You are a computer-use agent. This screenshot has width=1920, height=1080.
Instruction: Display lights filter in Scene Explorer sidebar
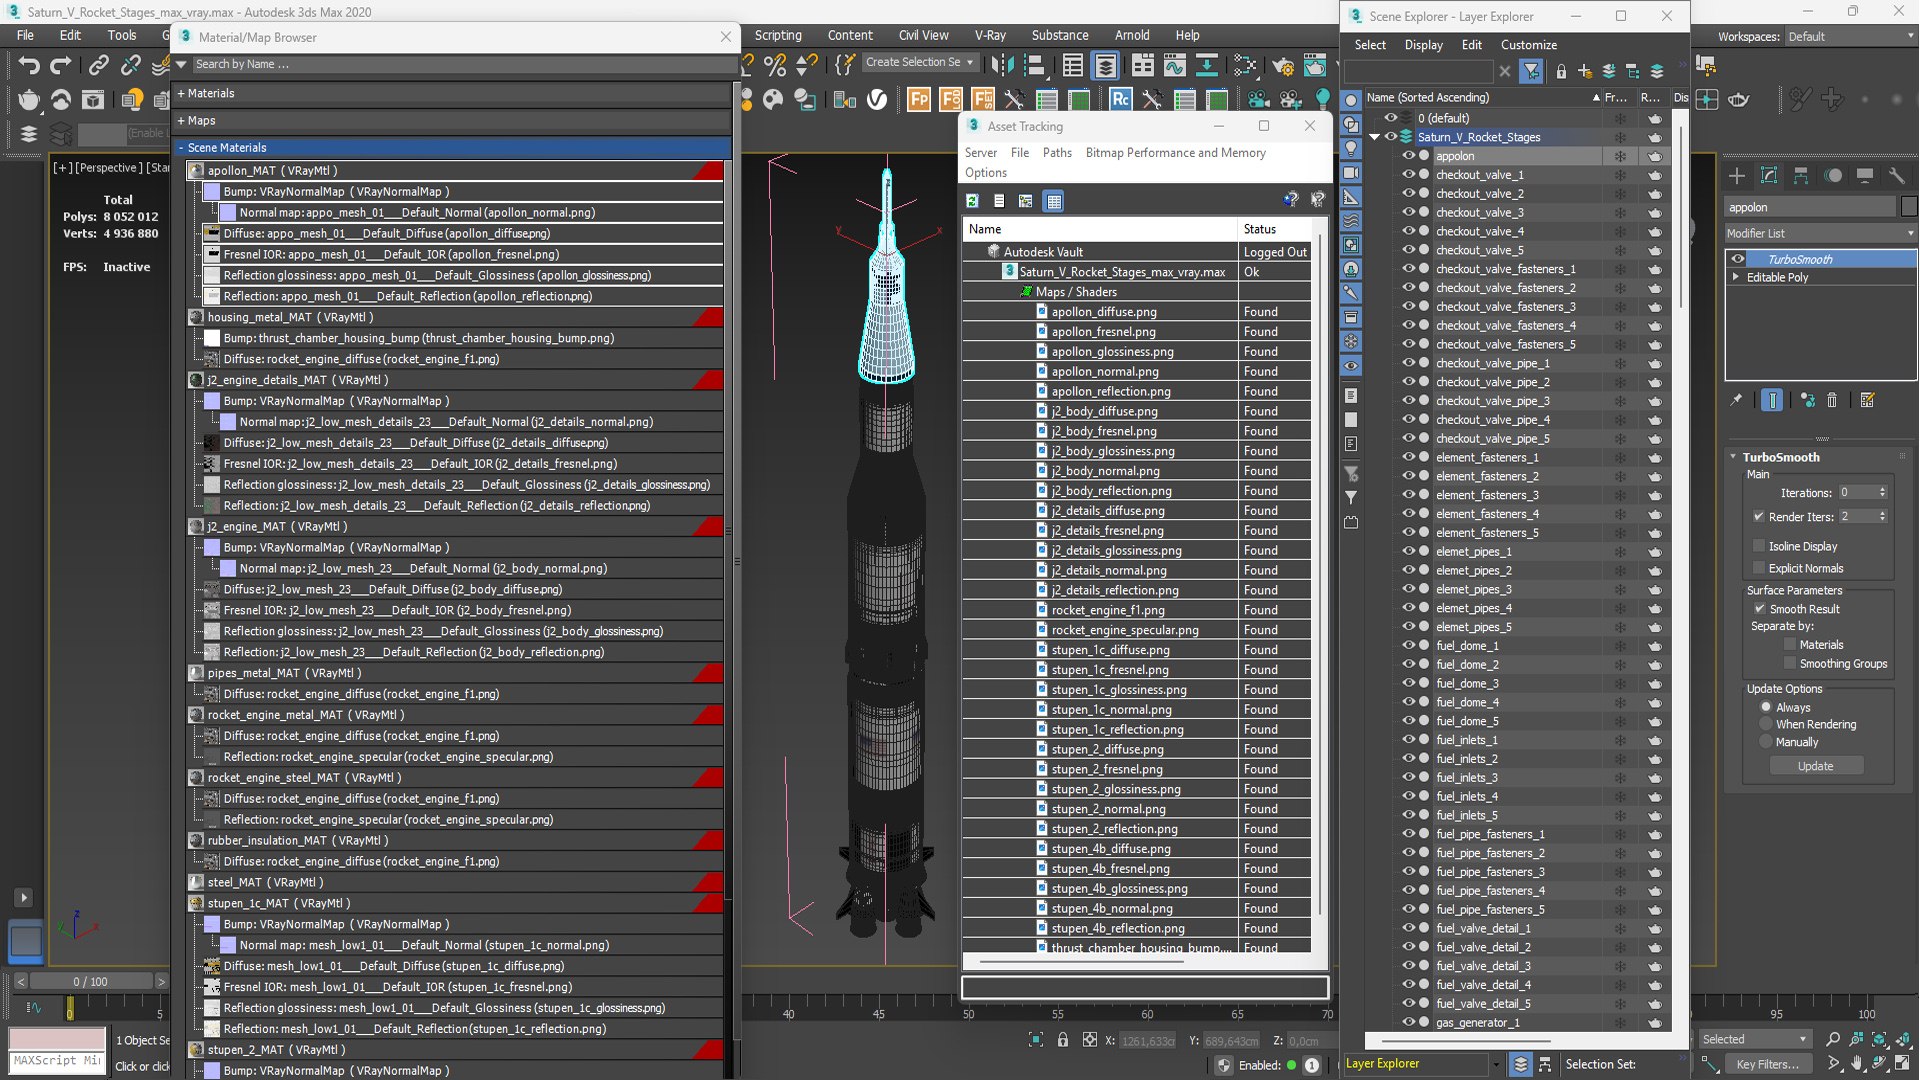click(x=1351, y=148)
